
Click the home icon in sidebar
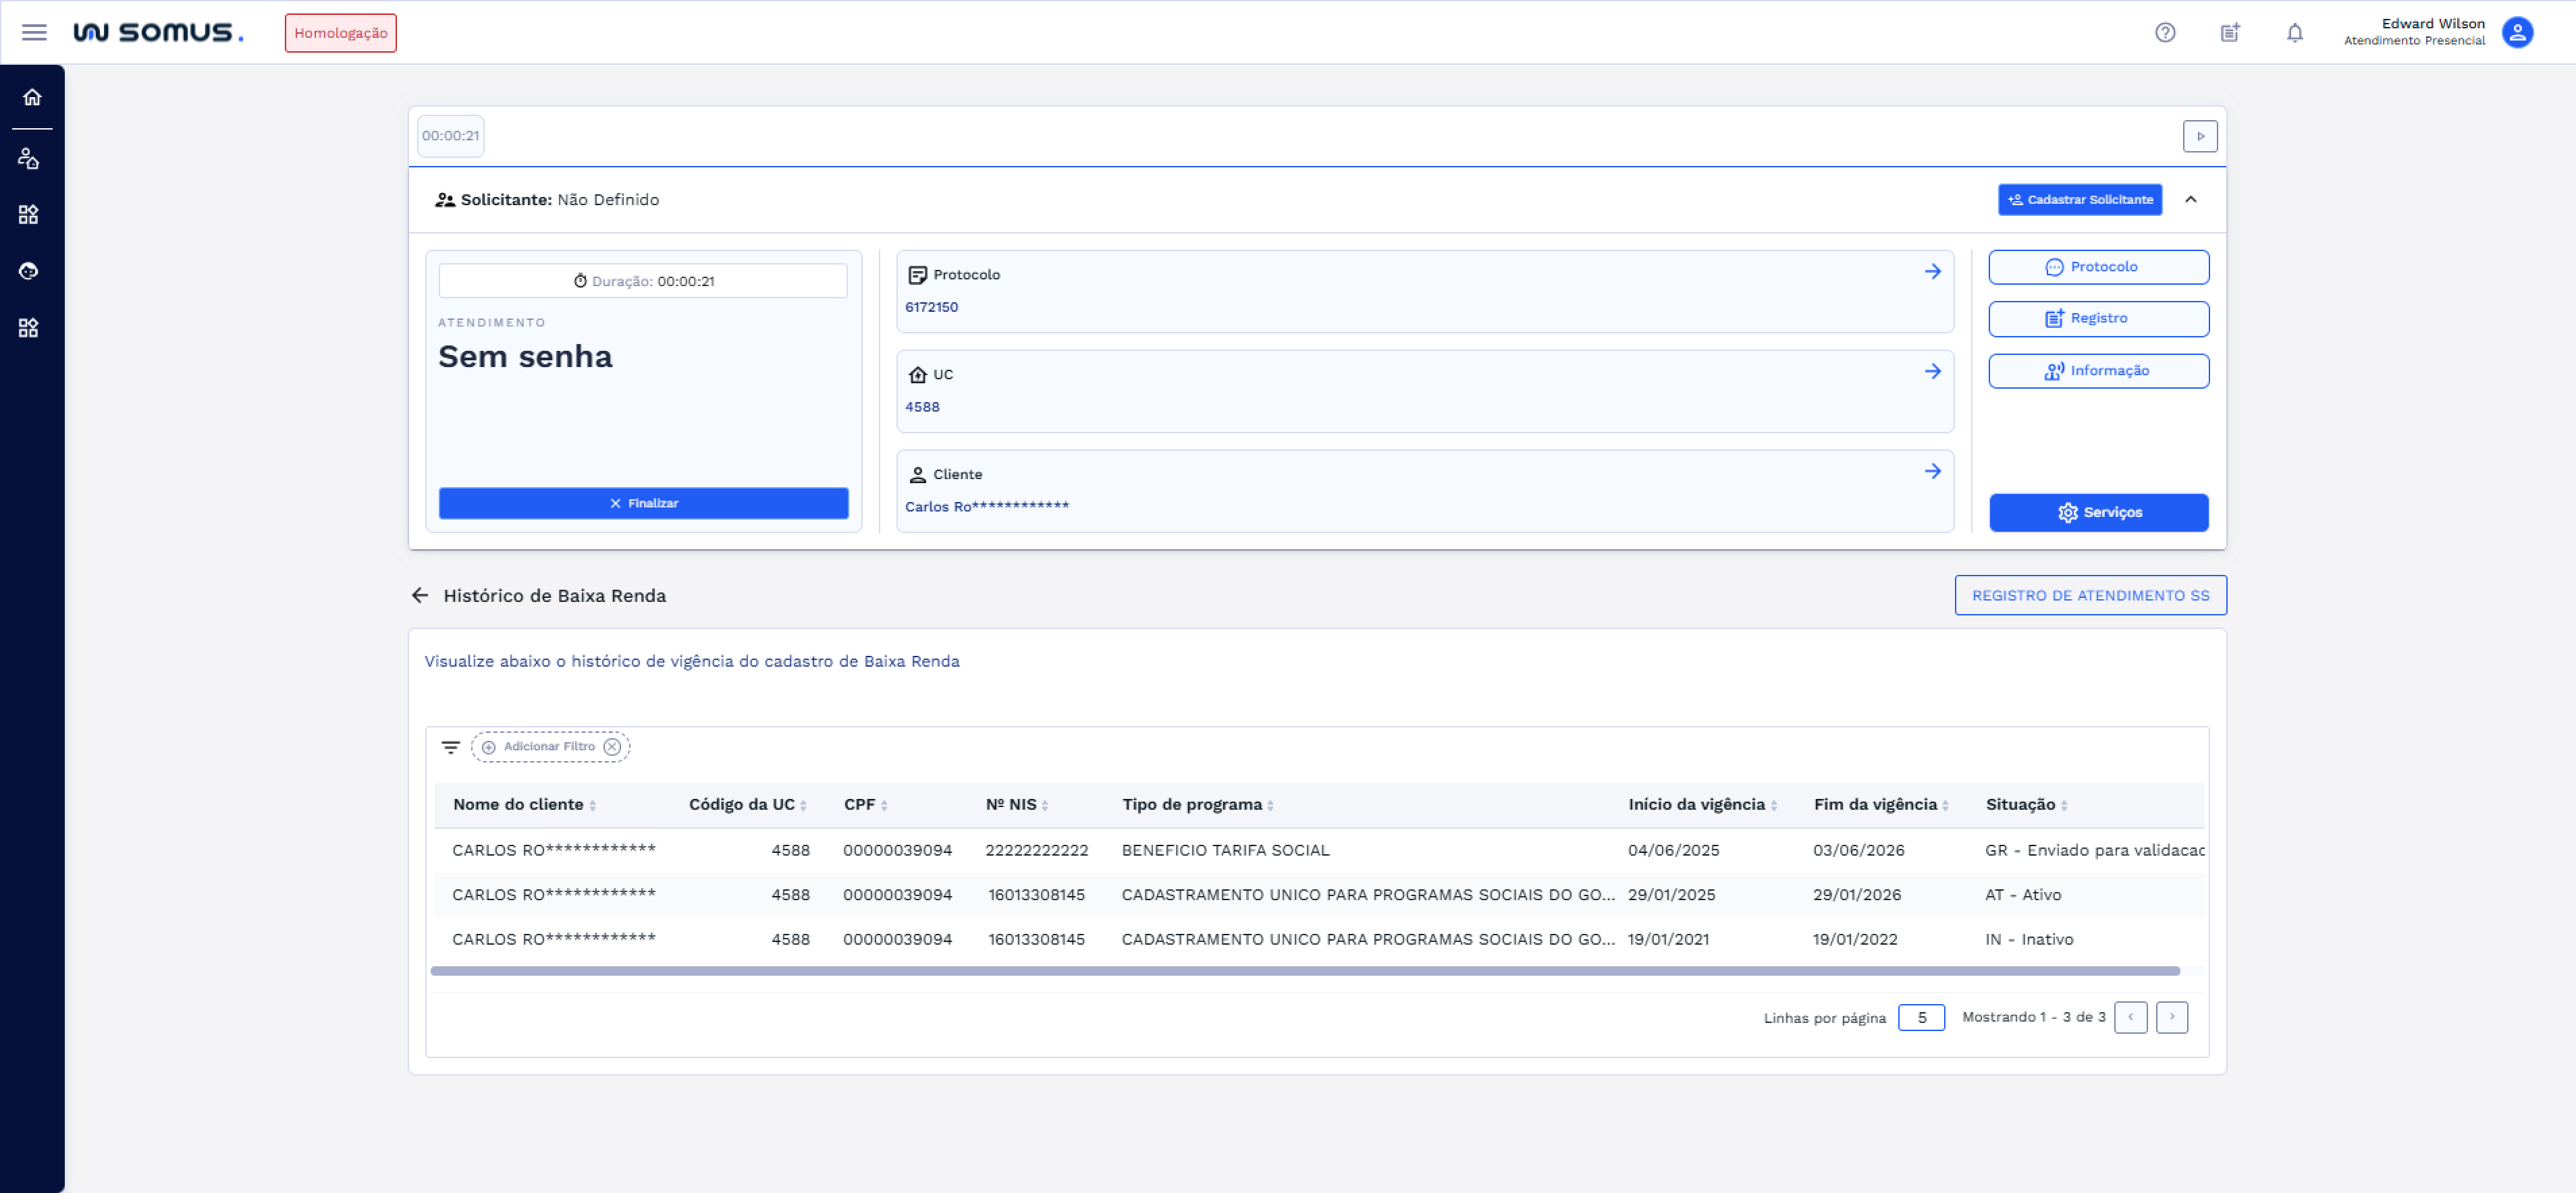click(32, 97)
